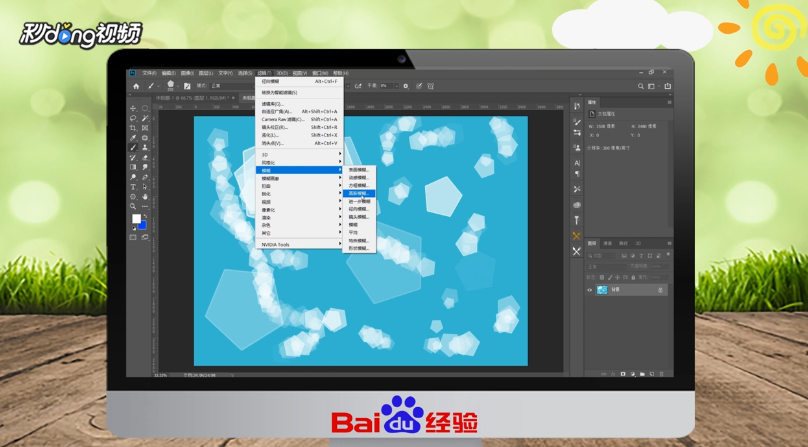
Task: Select the Crop tool
Action: tap(133, 128)
